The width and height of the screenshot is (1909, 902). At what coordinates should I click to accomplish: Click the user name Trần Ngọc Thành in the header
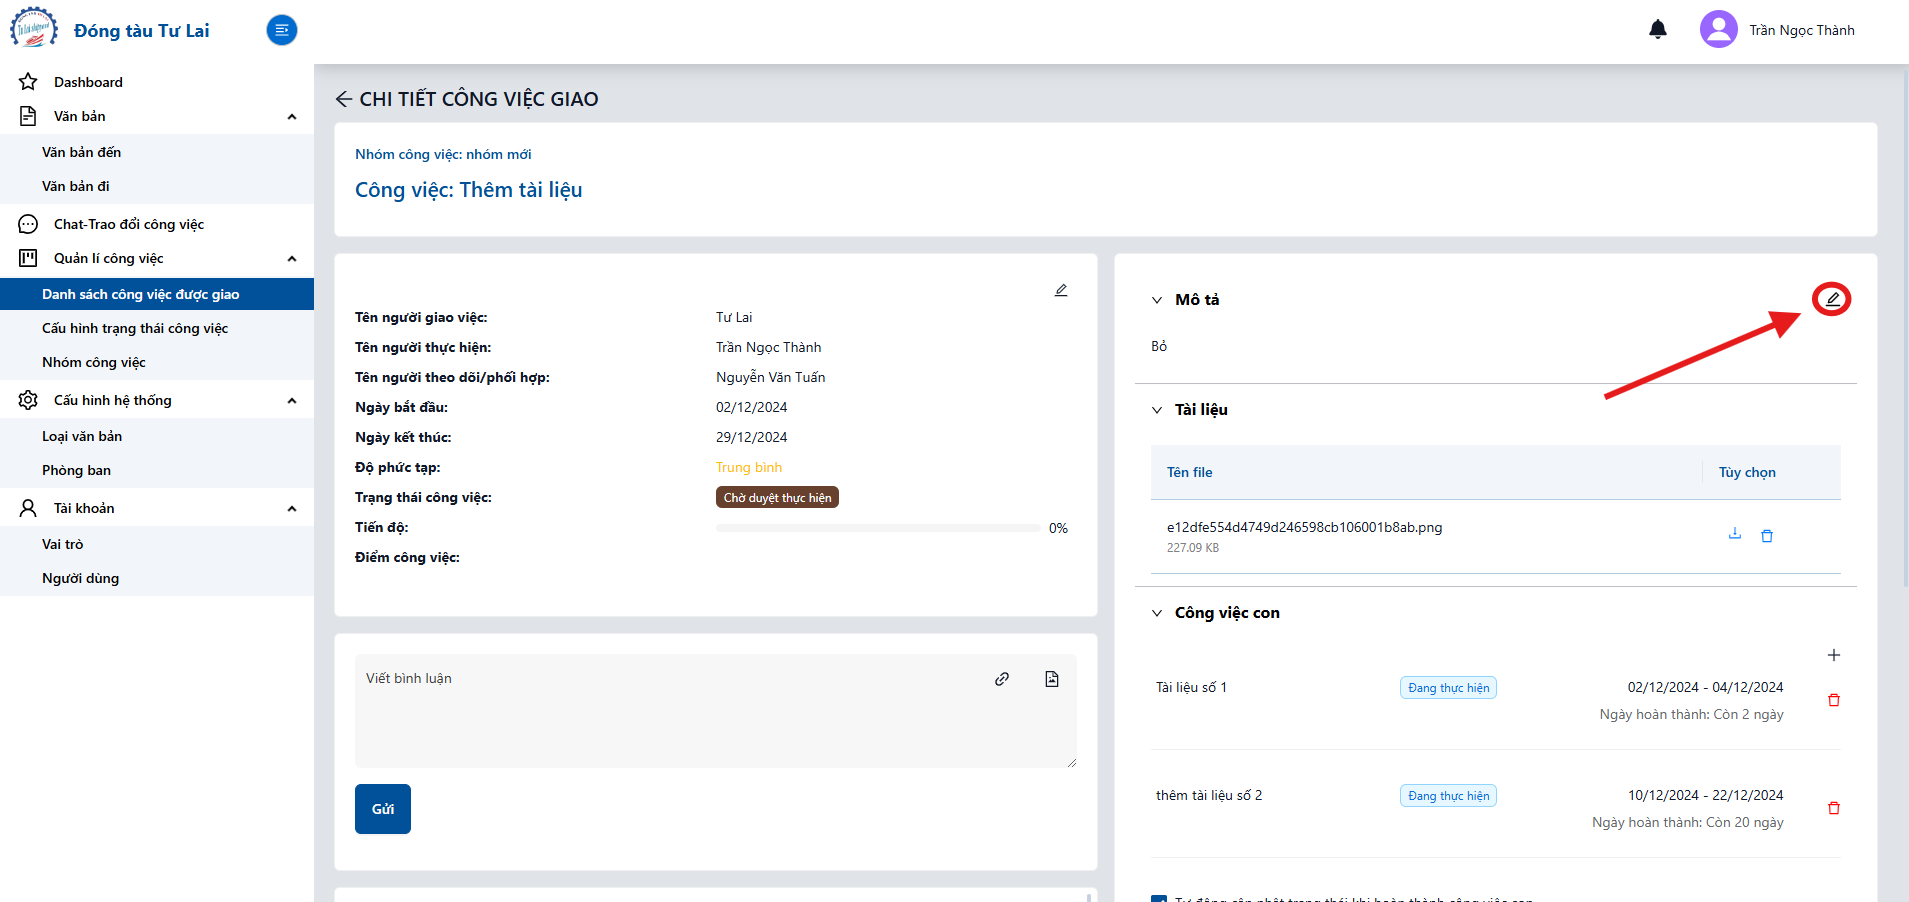pyautogui.click(x=1802, y=30)
